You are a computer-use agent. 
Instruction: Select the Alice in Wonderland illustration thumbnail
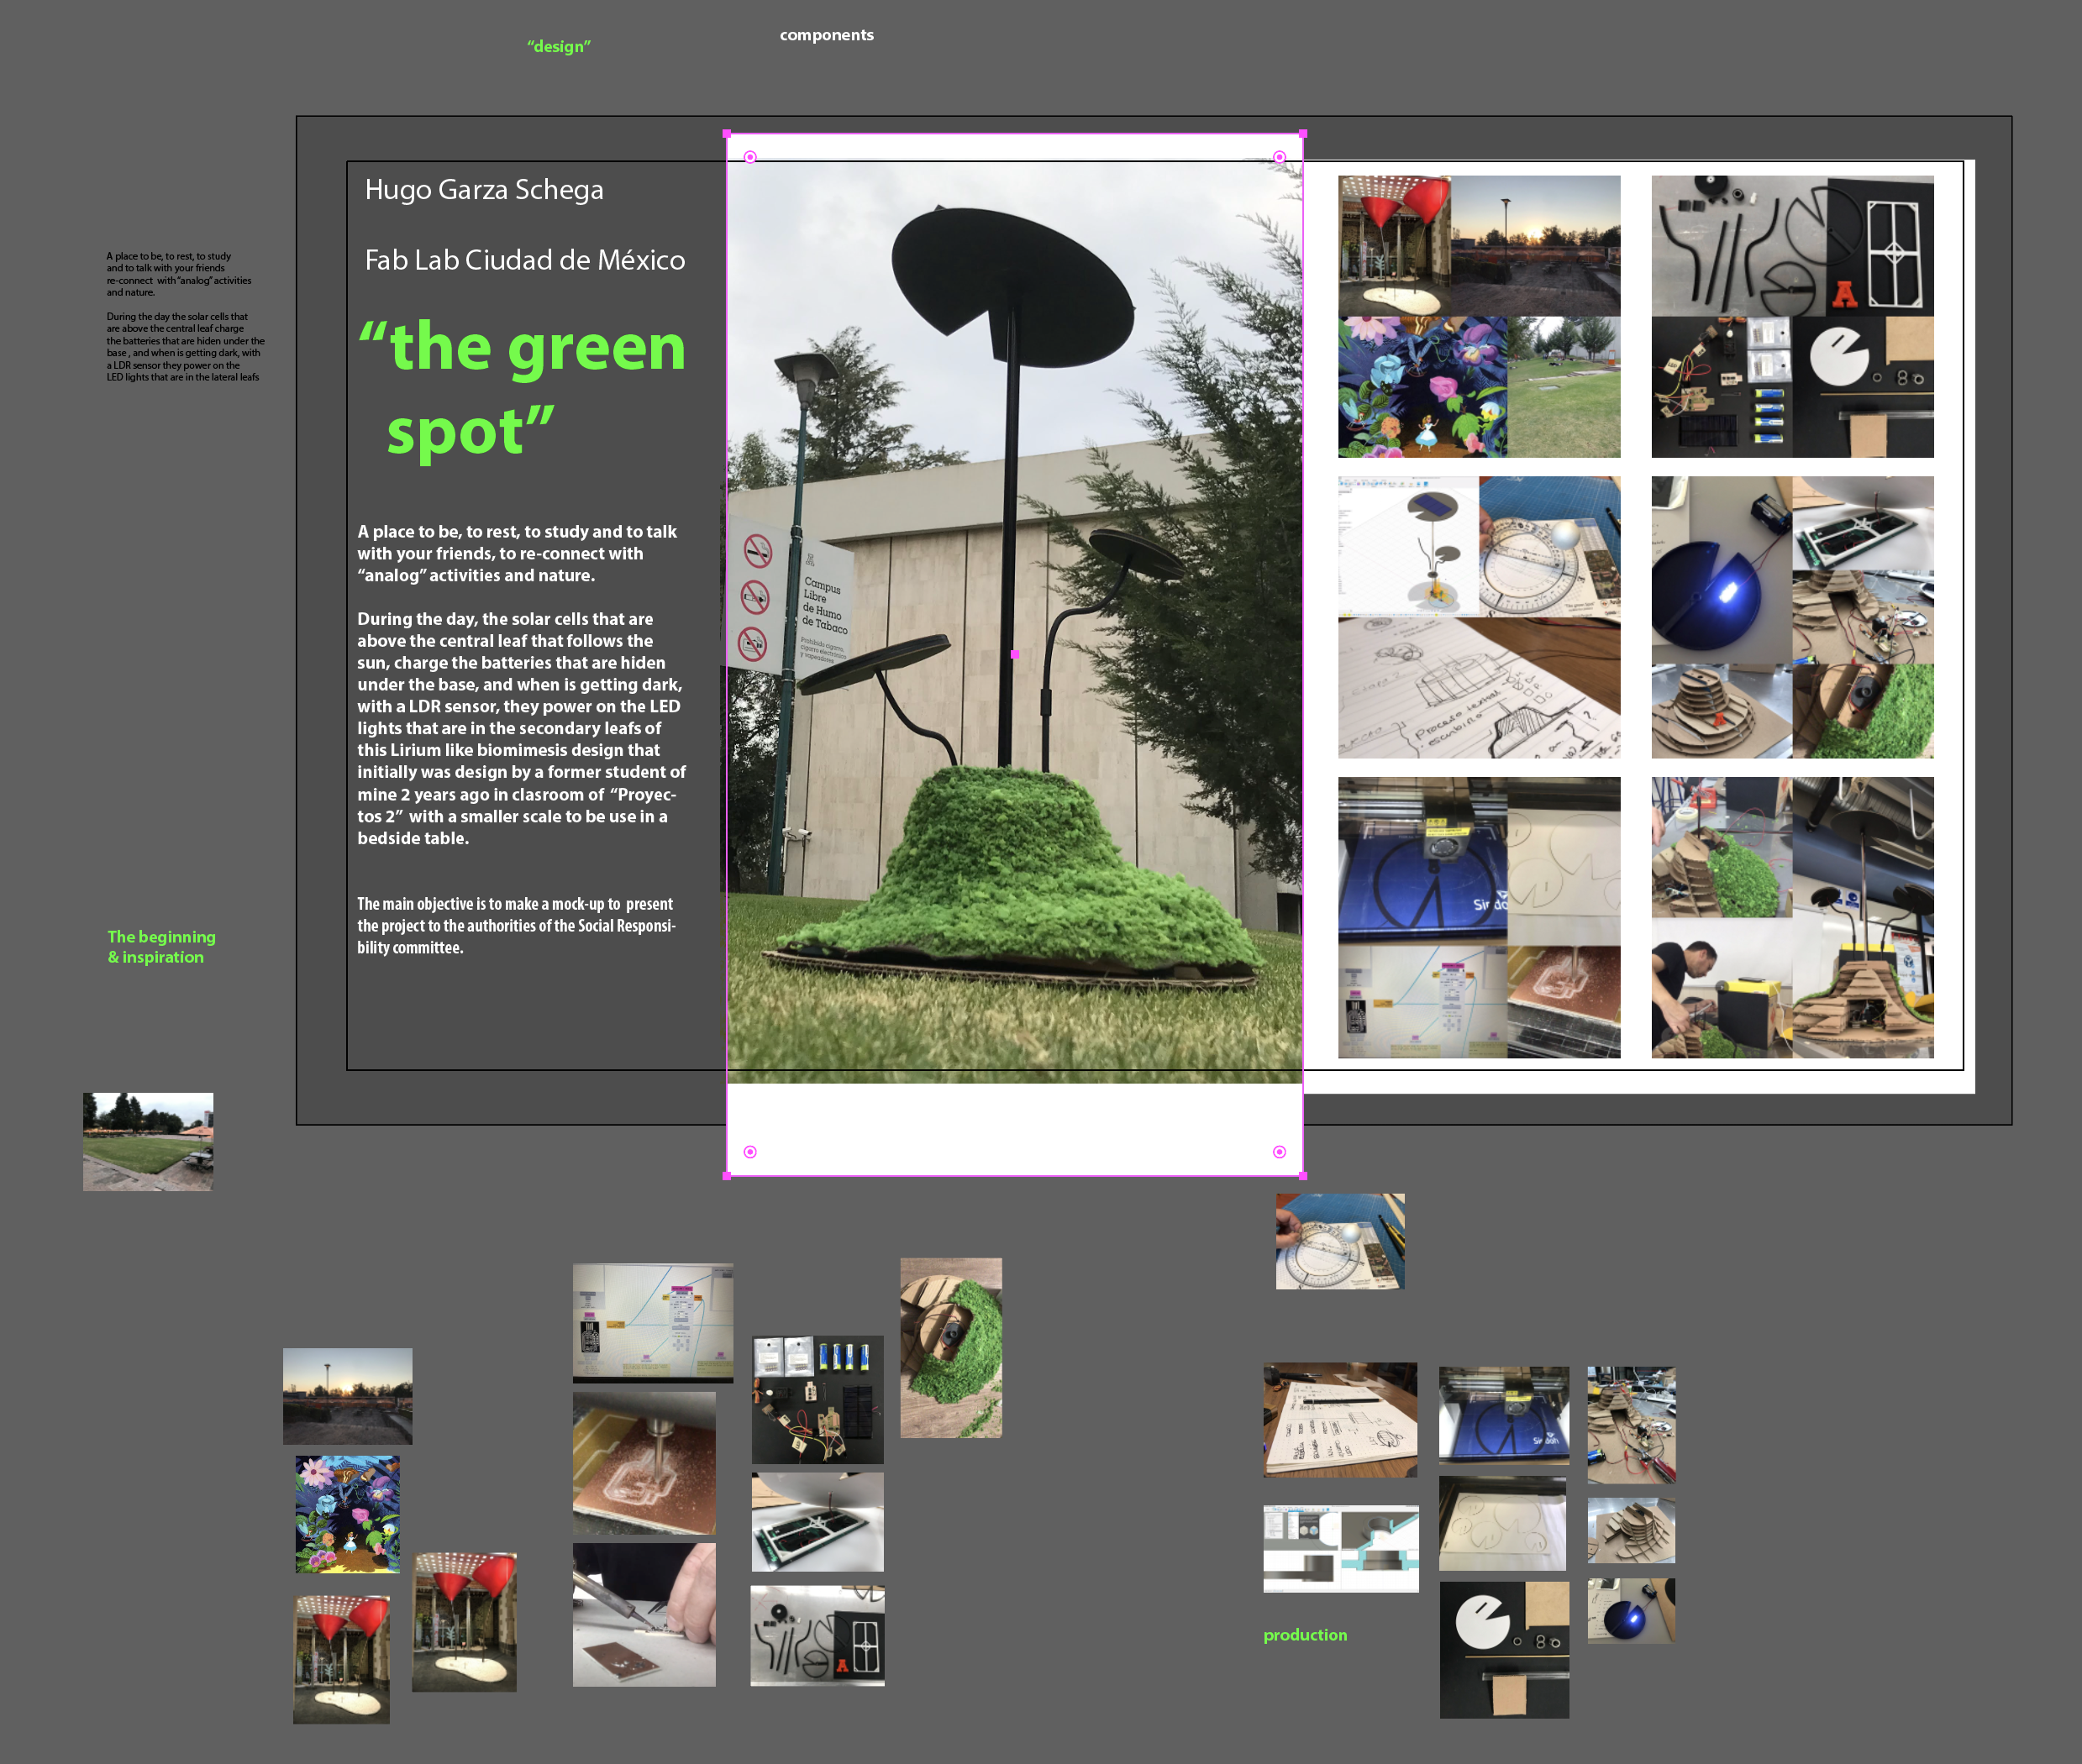click(x=347, y=1514)
